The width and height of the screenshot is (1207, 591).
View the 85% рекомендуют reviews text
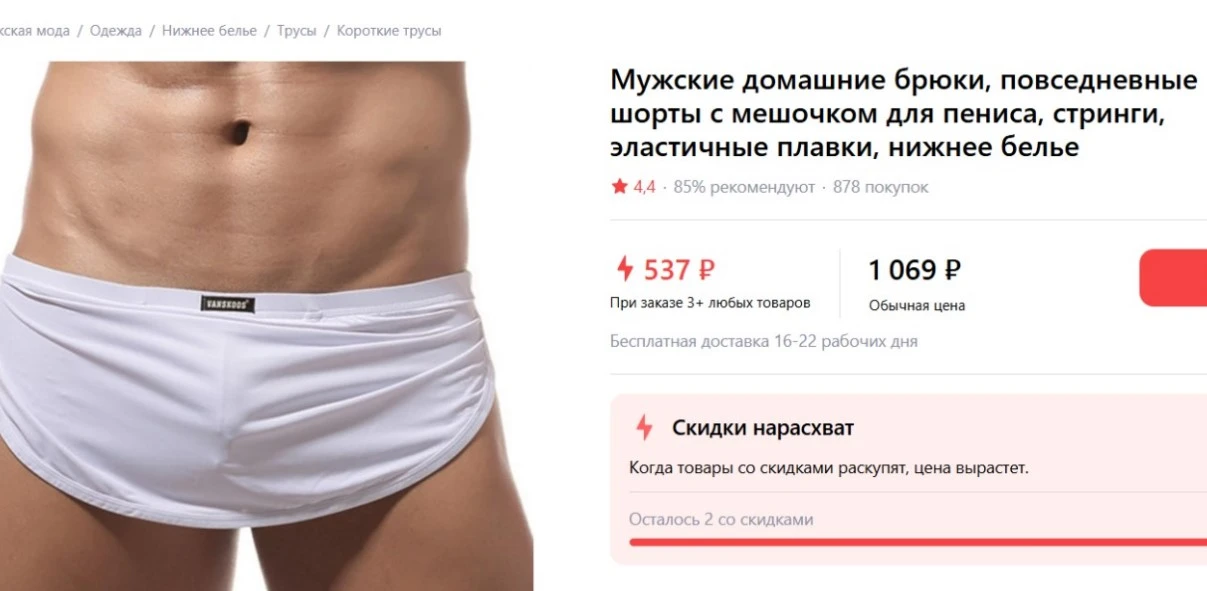744,187
